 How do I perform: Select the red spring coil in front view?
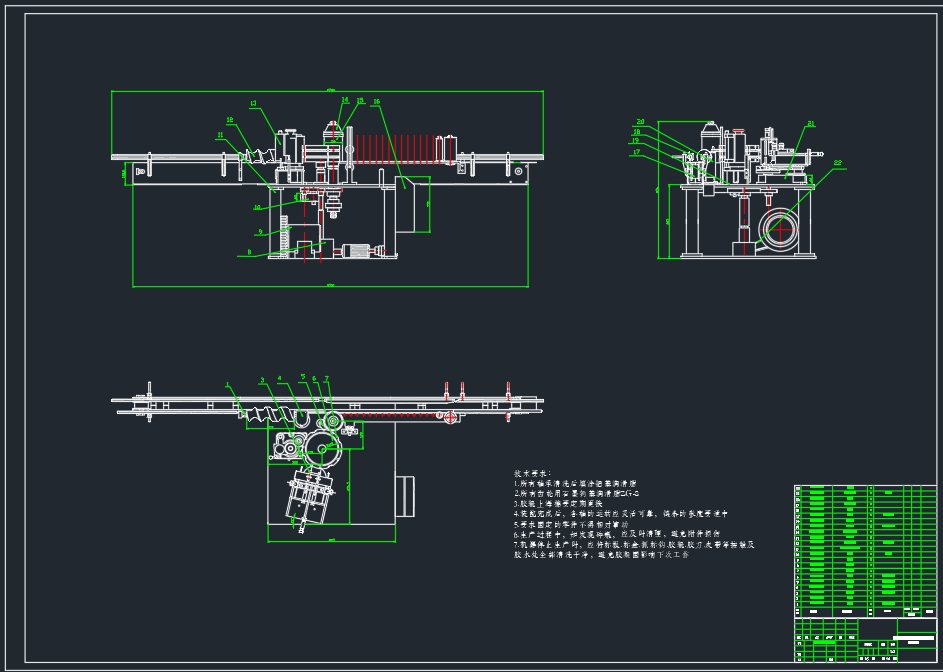click(x=395, y=149)
